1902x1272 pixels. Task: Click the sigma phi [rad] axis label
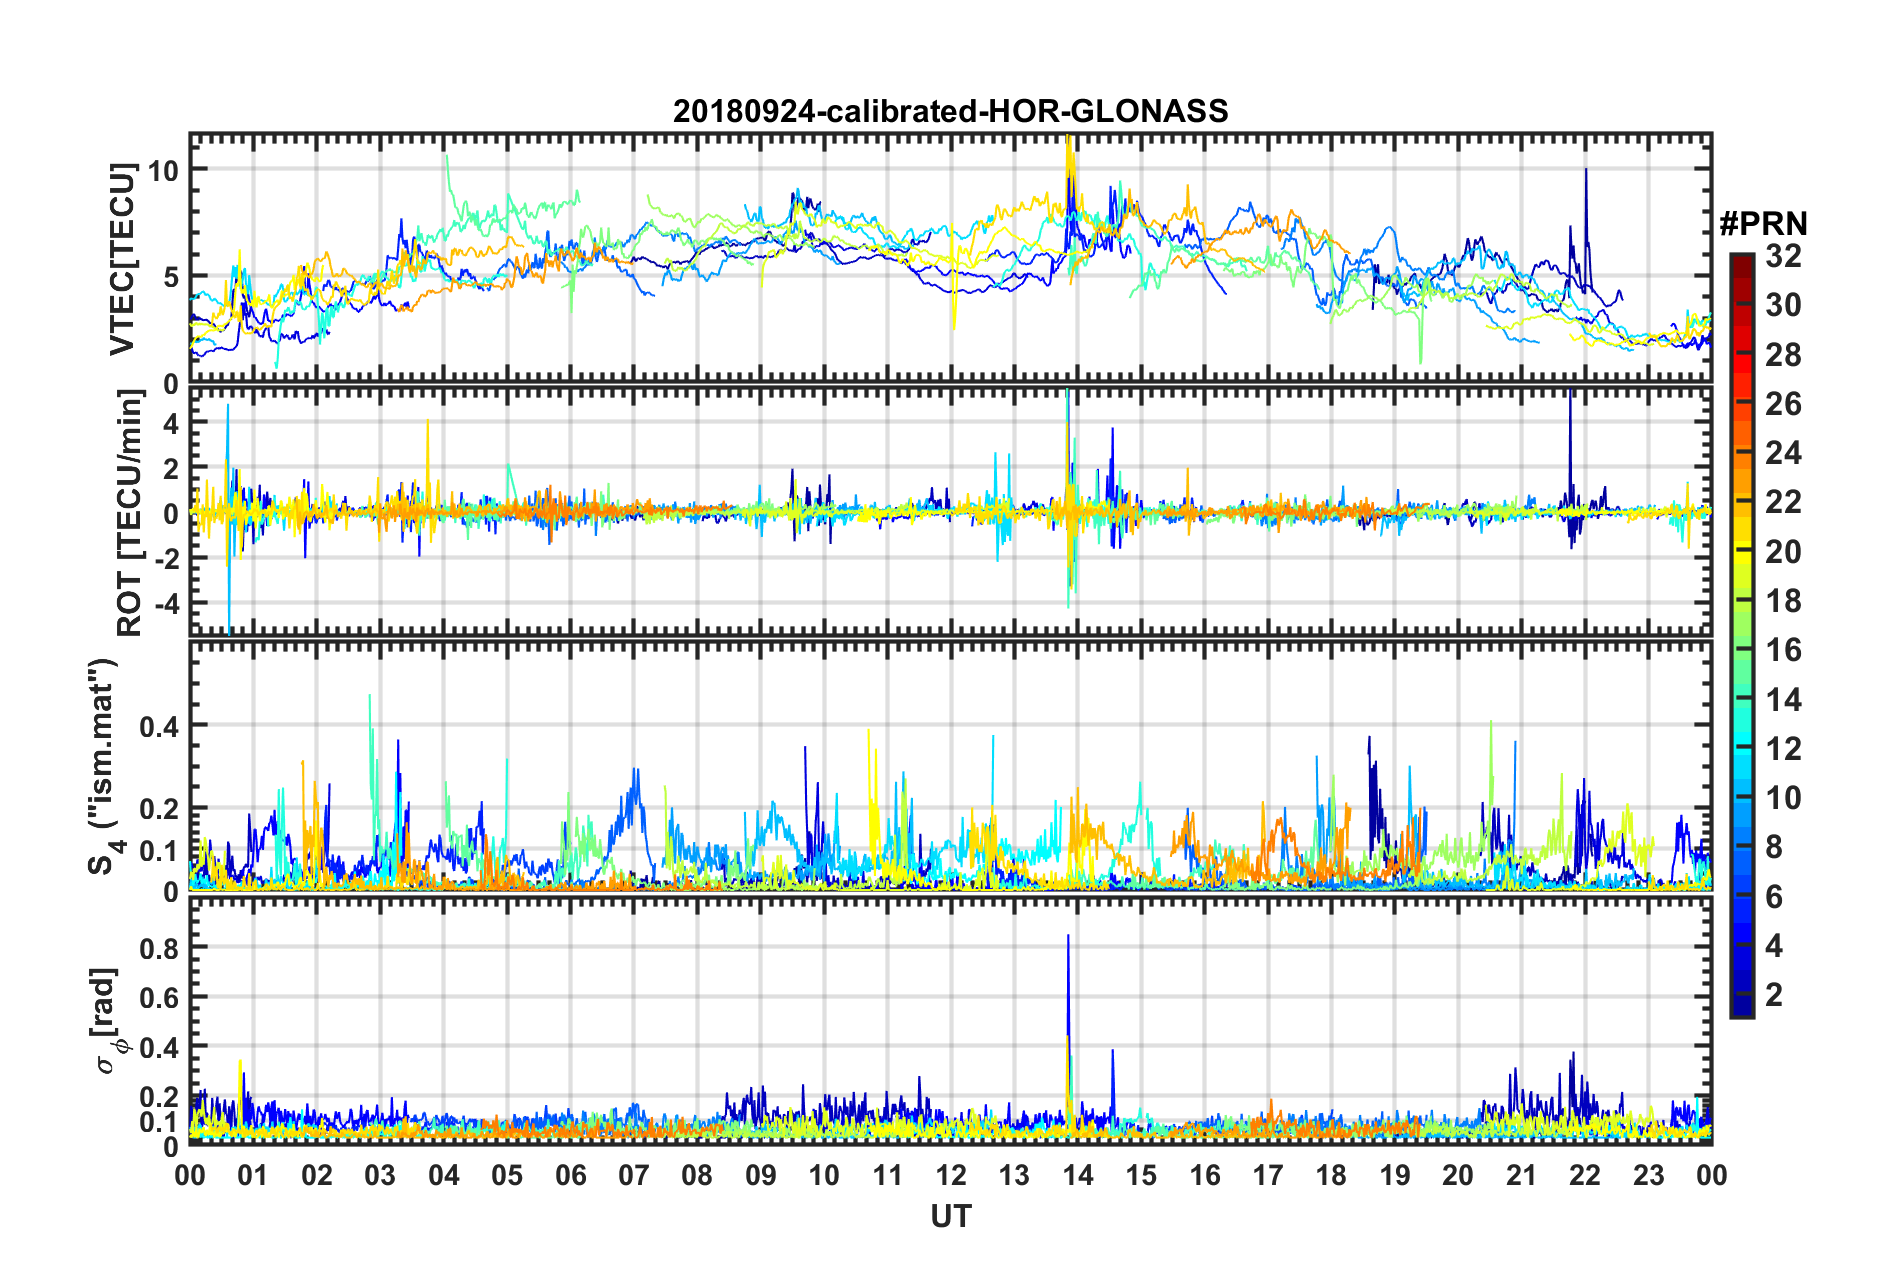(x=106, y=1021)
